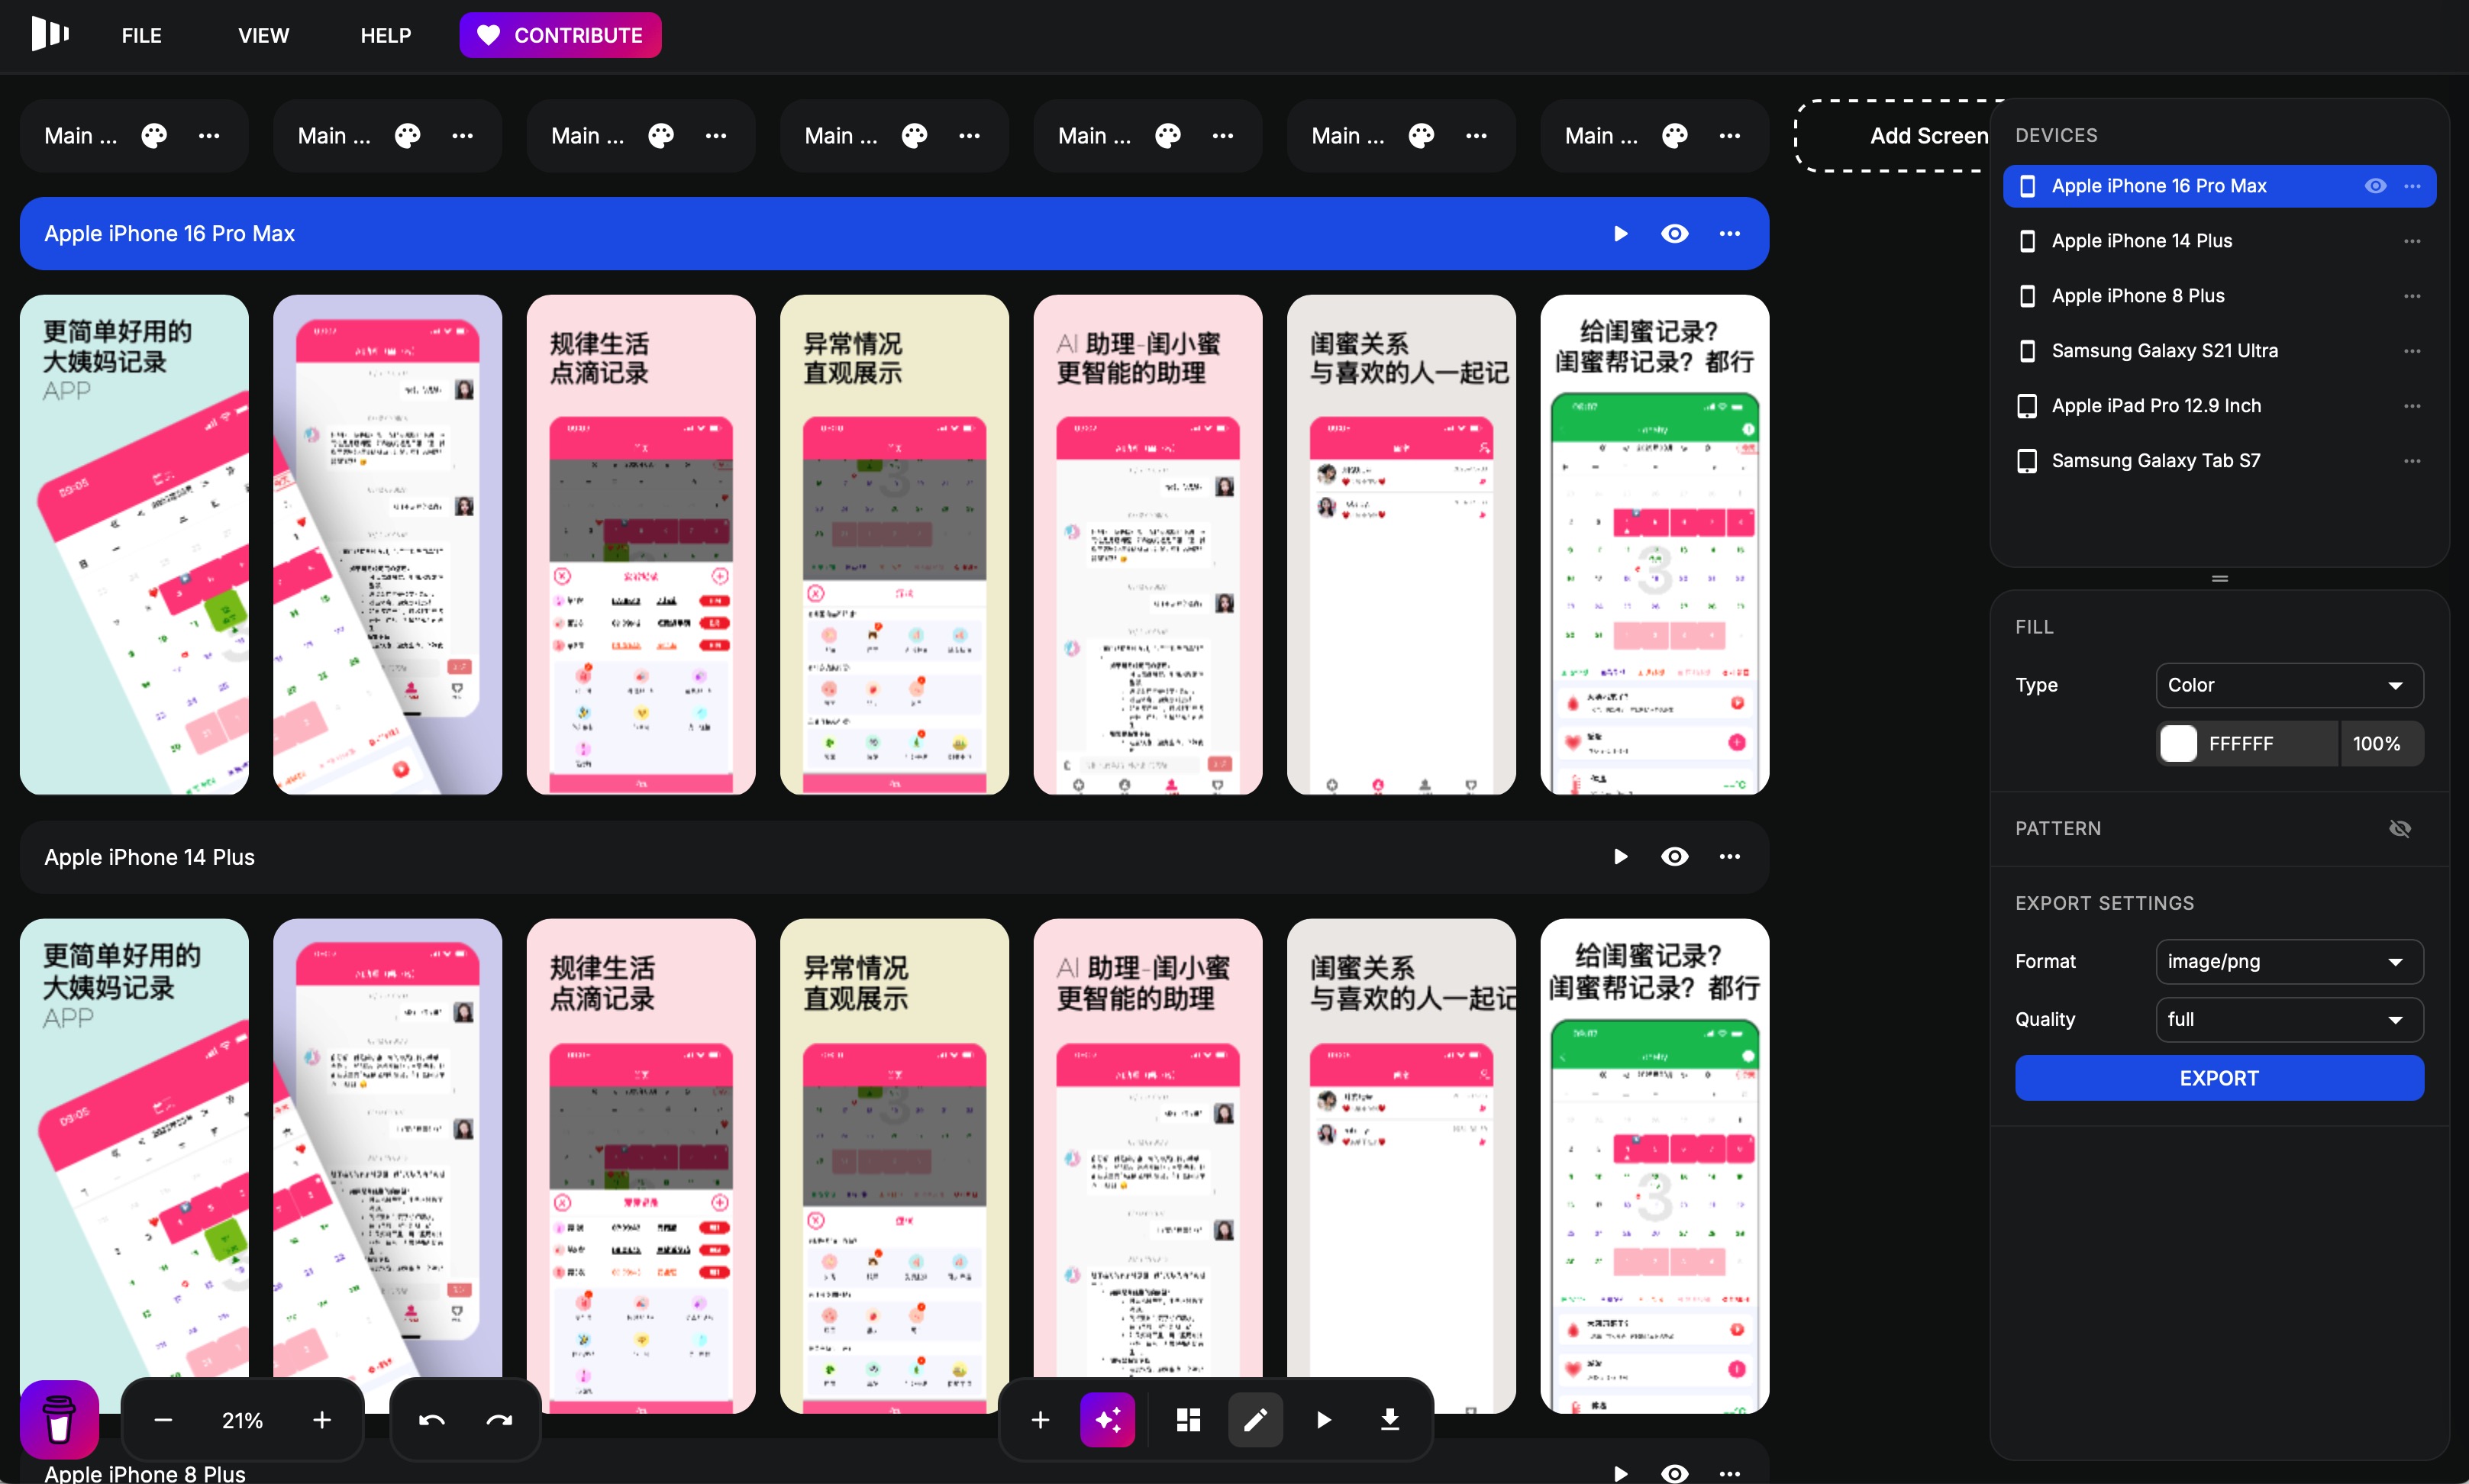Image resolution: width=2469 pixels, height=1484 pixels.
Task: Toggle visibility of iPhone 16 Pro Max row
Action: click(1674, 233)
